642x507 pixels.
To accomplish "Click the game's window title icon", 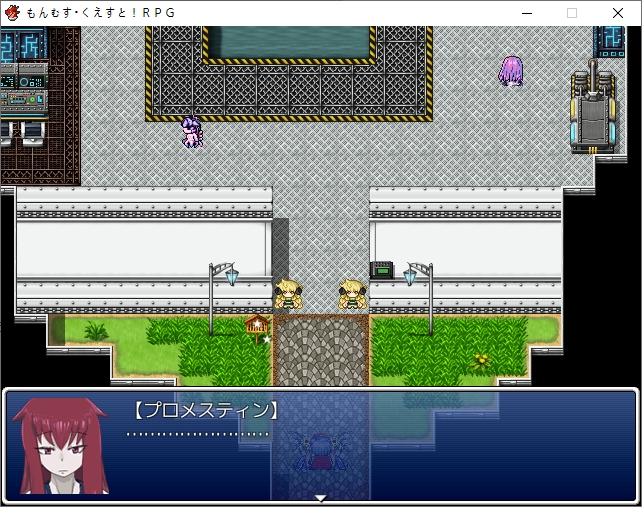I will click(12, 13).
